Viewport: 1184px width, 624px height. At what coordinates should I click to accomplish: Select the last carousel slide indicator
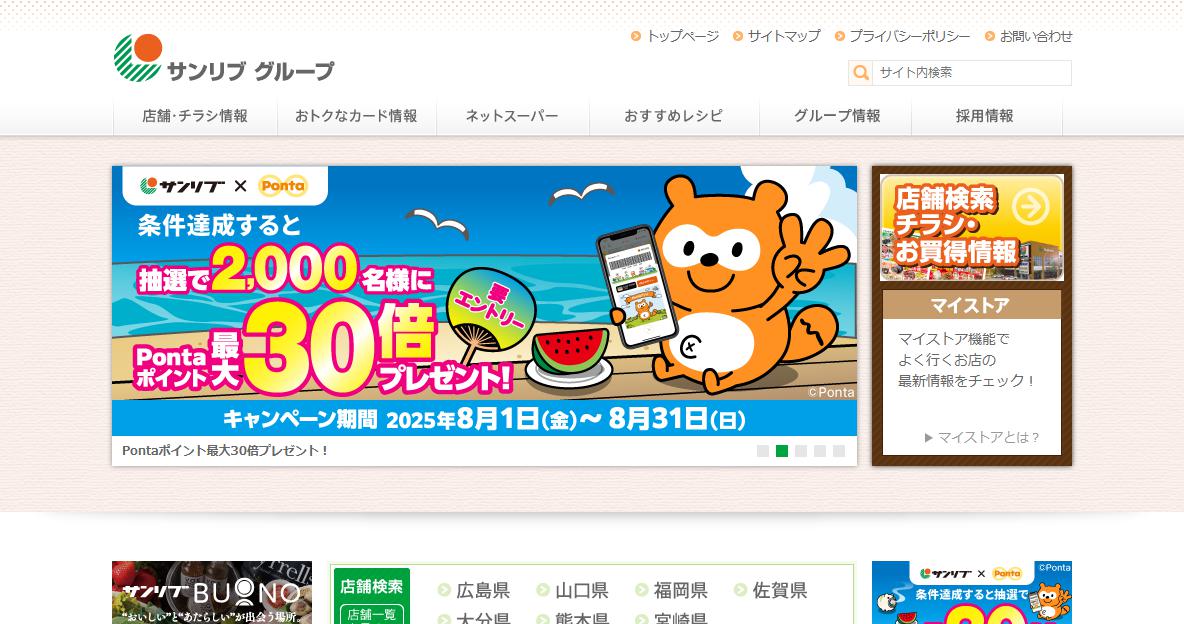(x=839, y=451)
